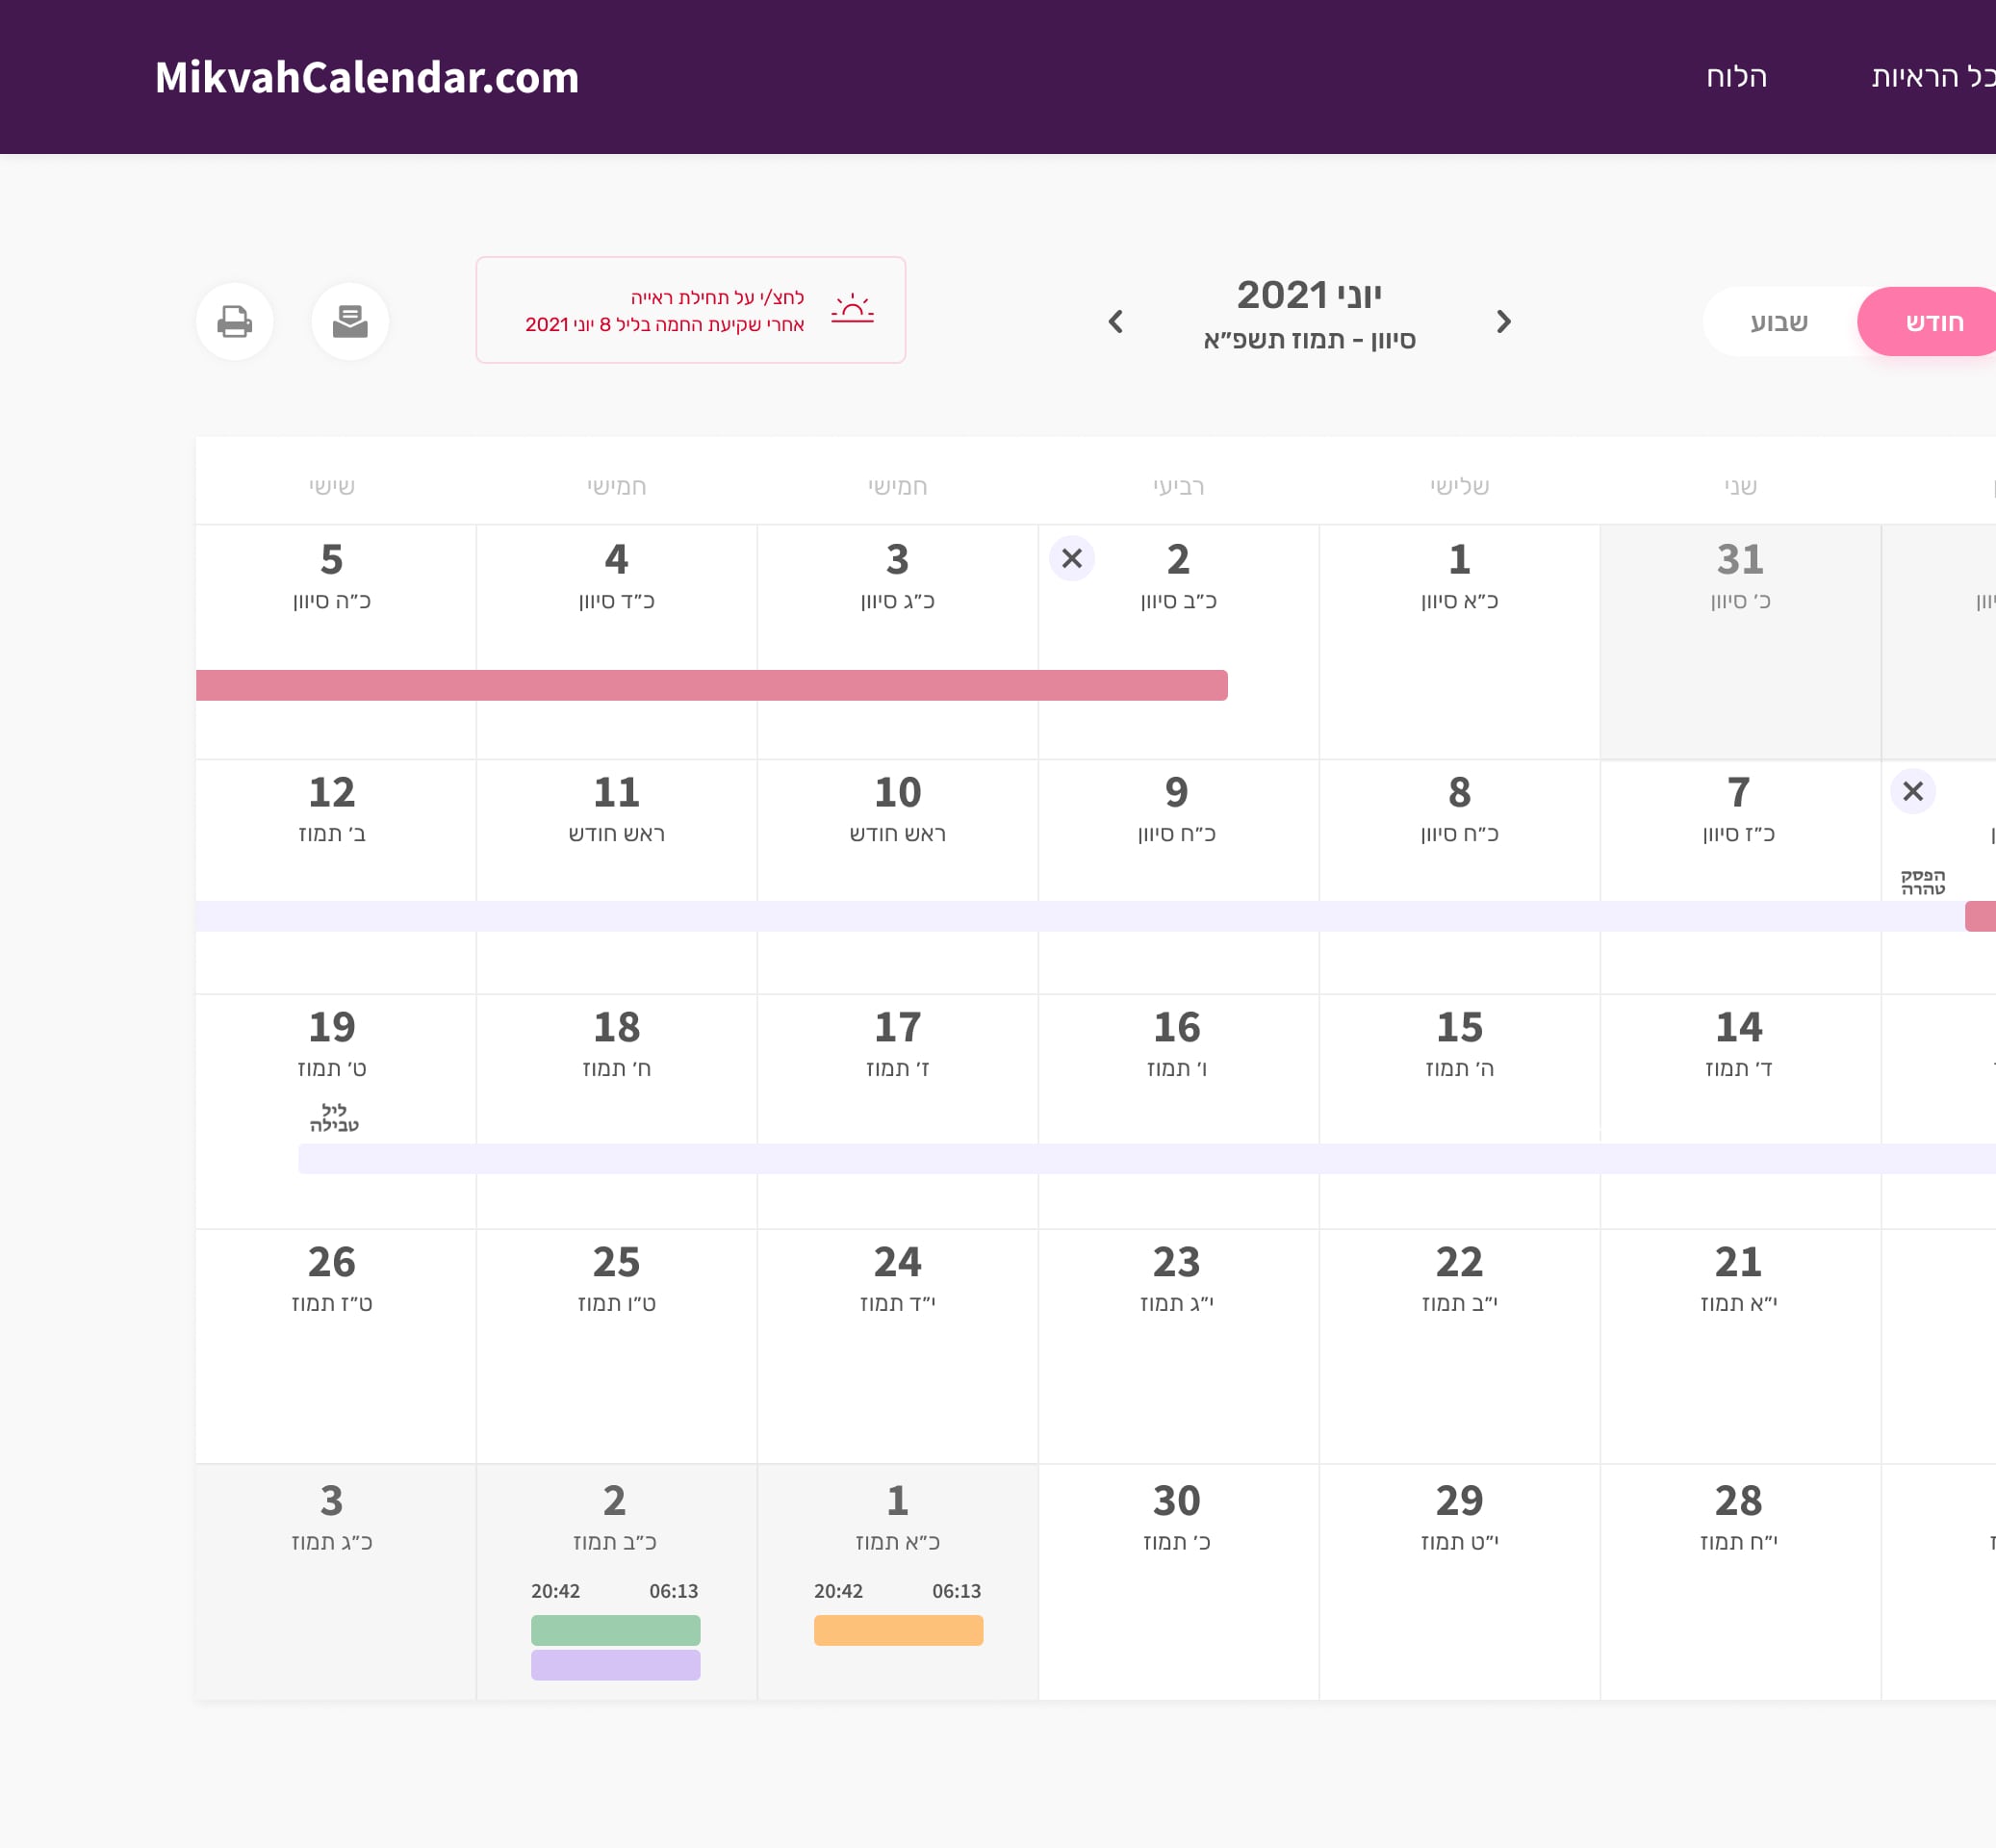This screenshot has height=1848, width=1996.
Task: Click the purple bar on July 2
Action: coord(615,1665)
